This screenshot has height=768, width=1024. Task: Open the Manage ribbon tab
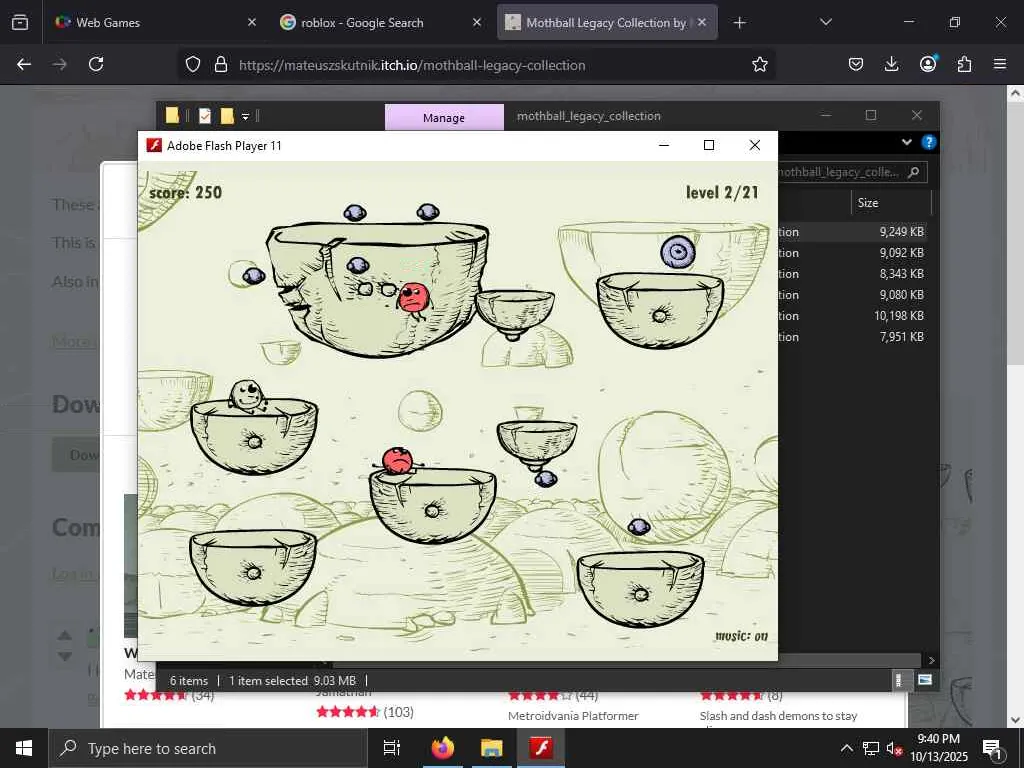pos(444,118)
